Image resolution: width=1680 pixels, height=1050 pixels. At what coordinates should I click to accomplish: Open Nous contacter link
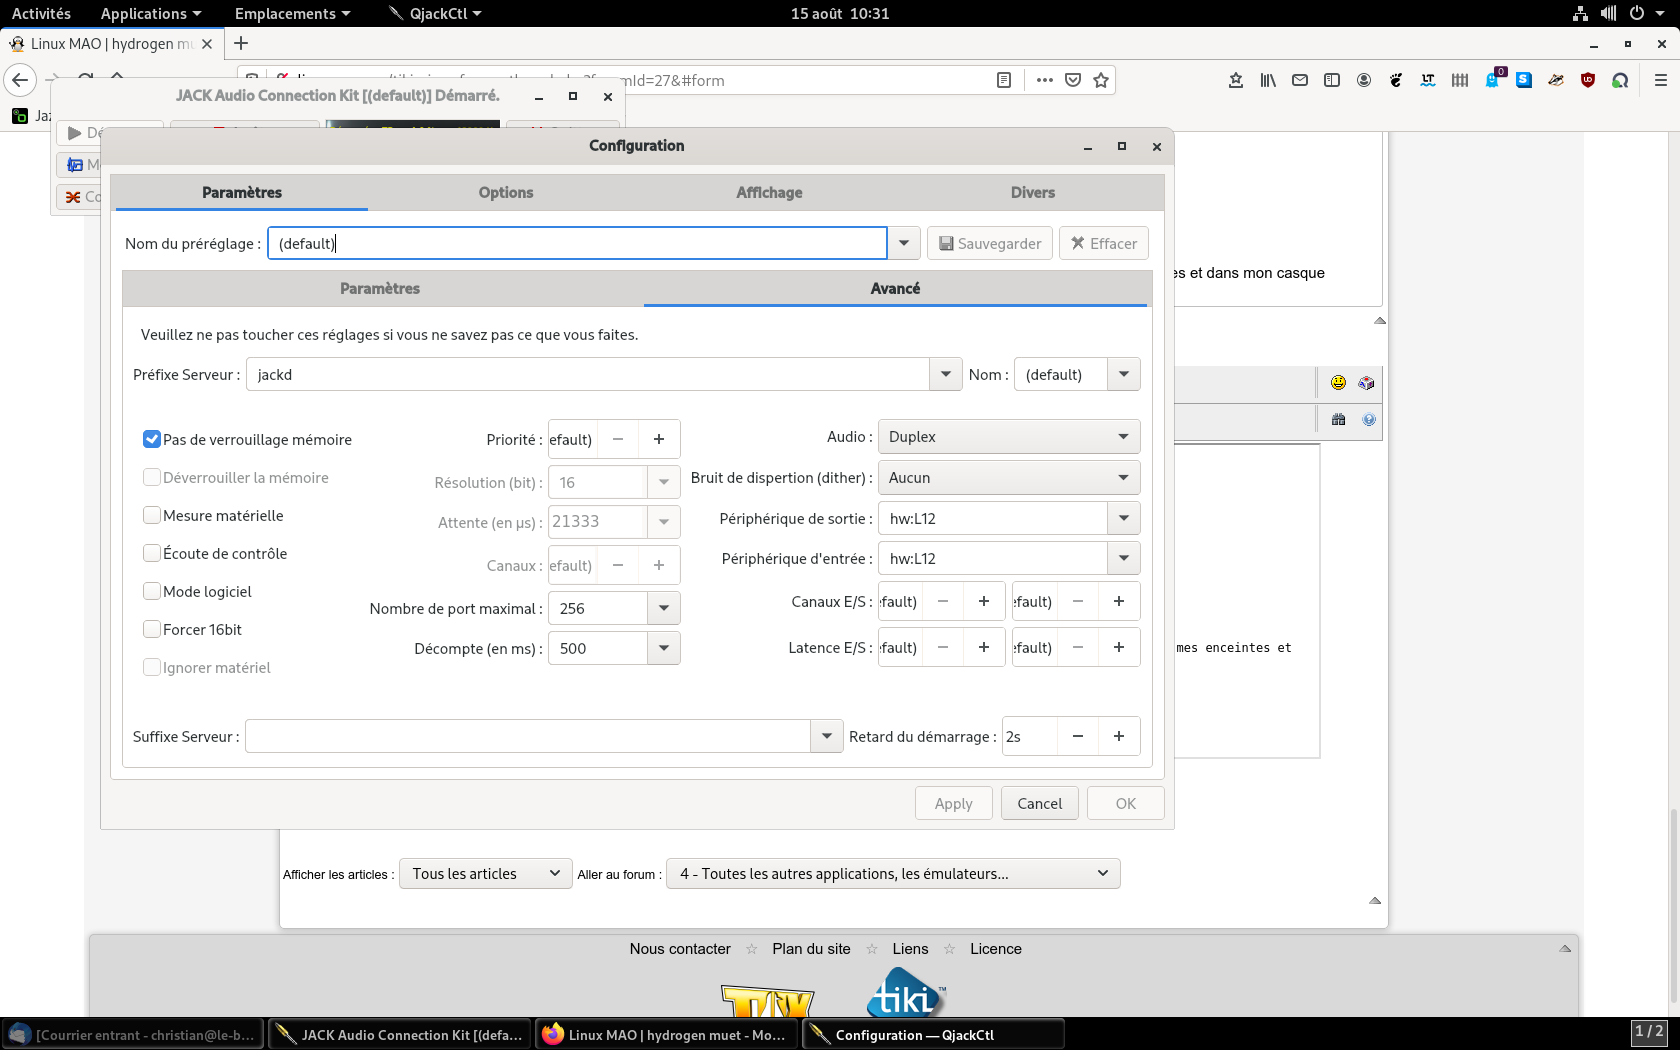pos(680,949)
